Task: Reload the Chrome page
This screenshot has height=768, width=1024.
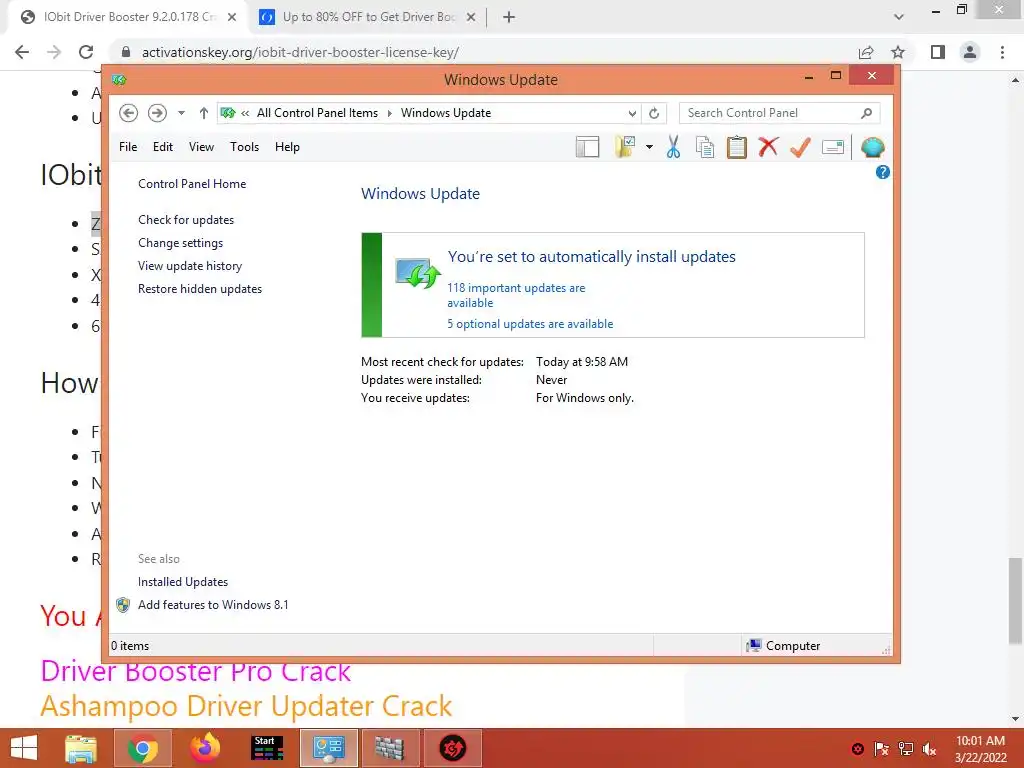Action: pos(86,52)
